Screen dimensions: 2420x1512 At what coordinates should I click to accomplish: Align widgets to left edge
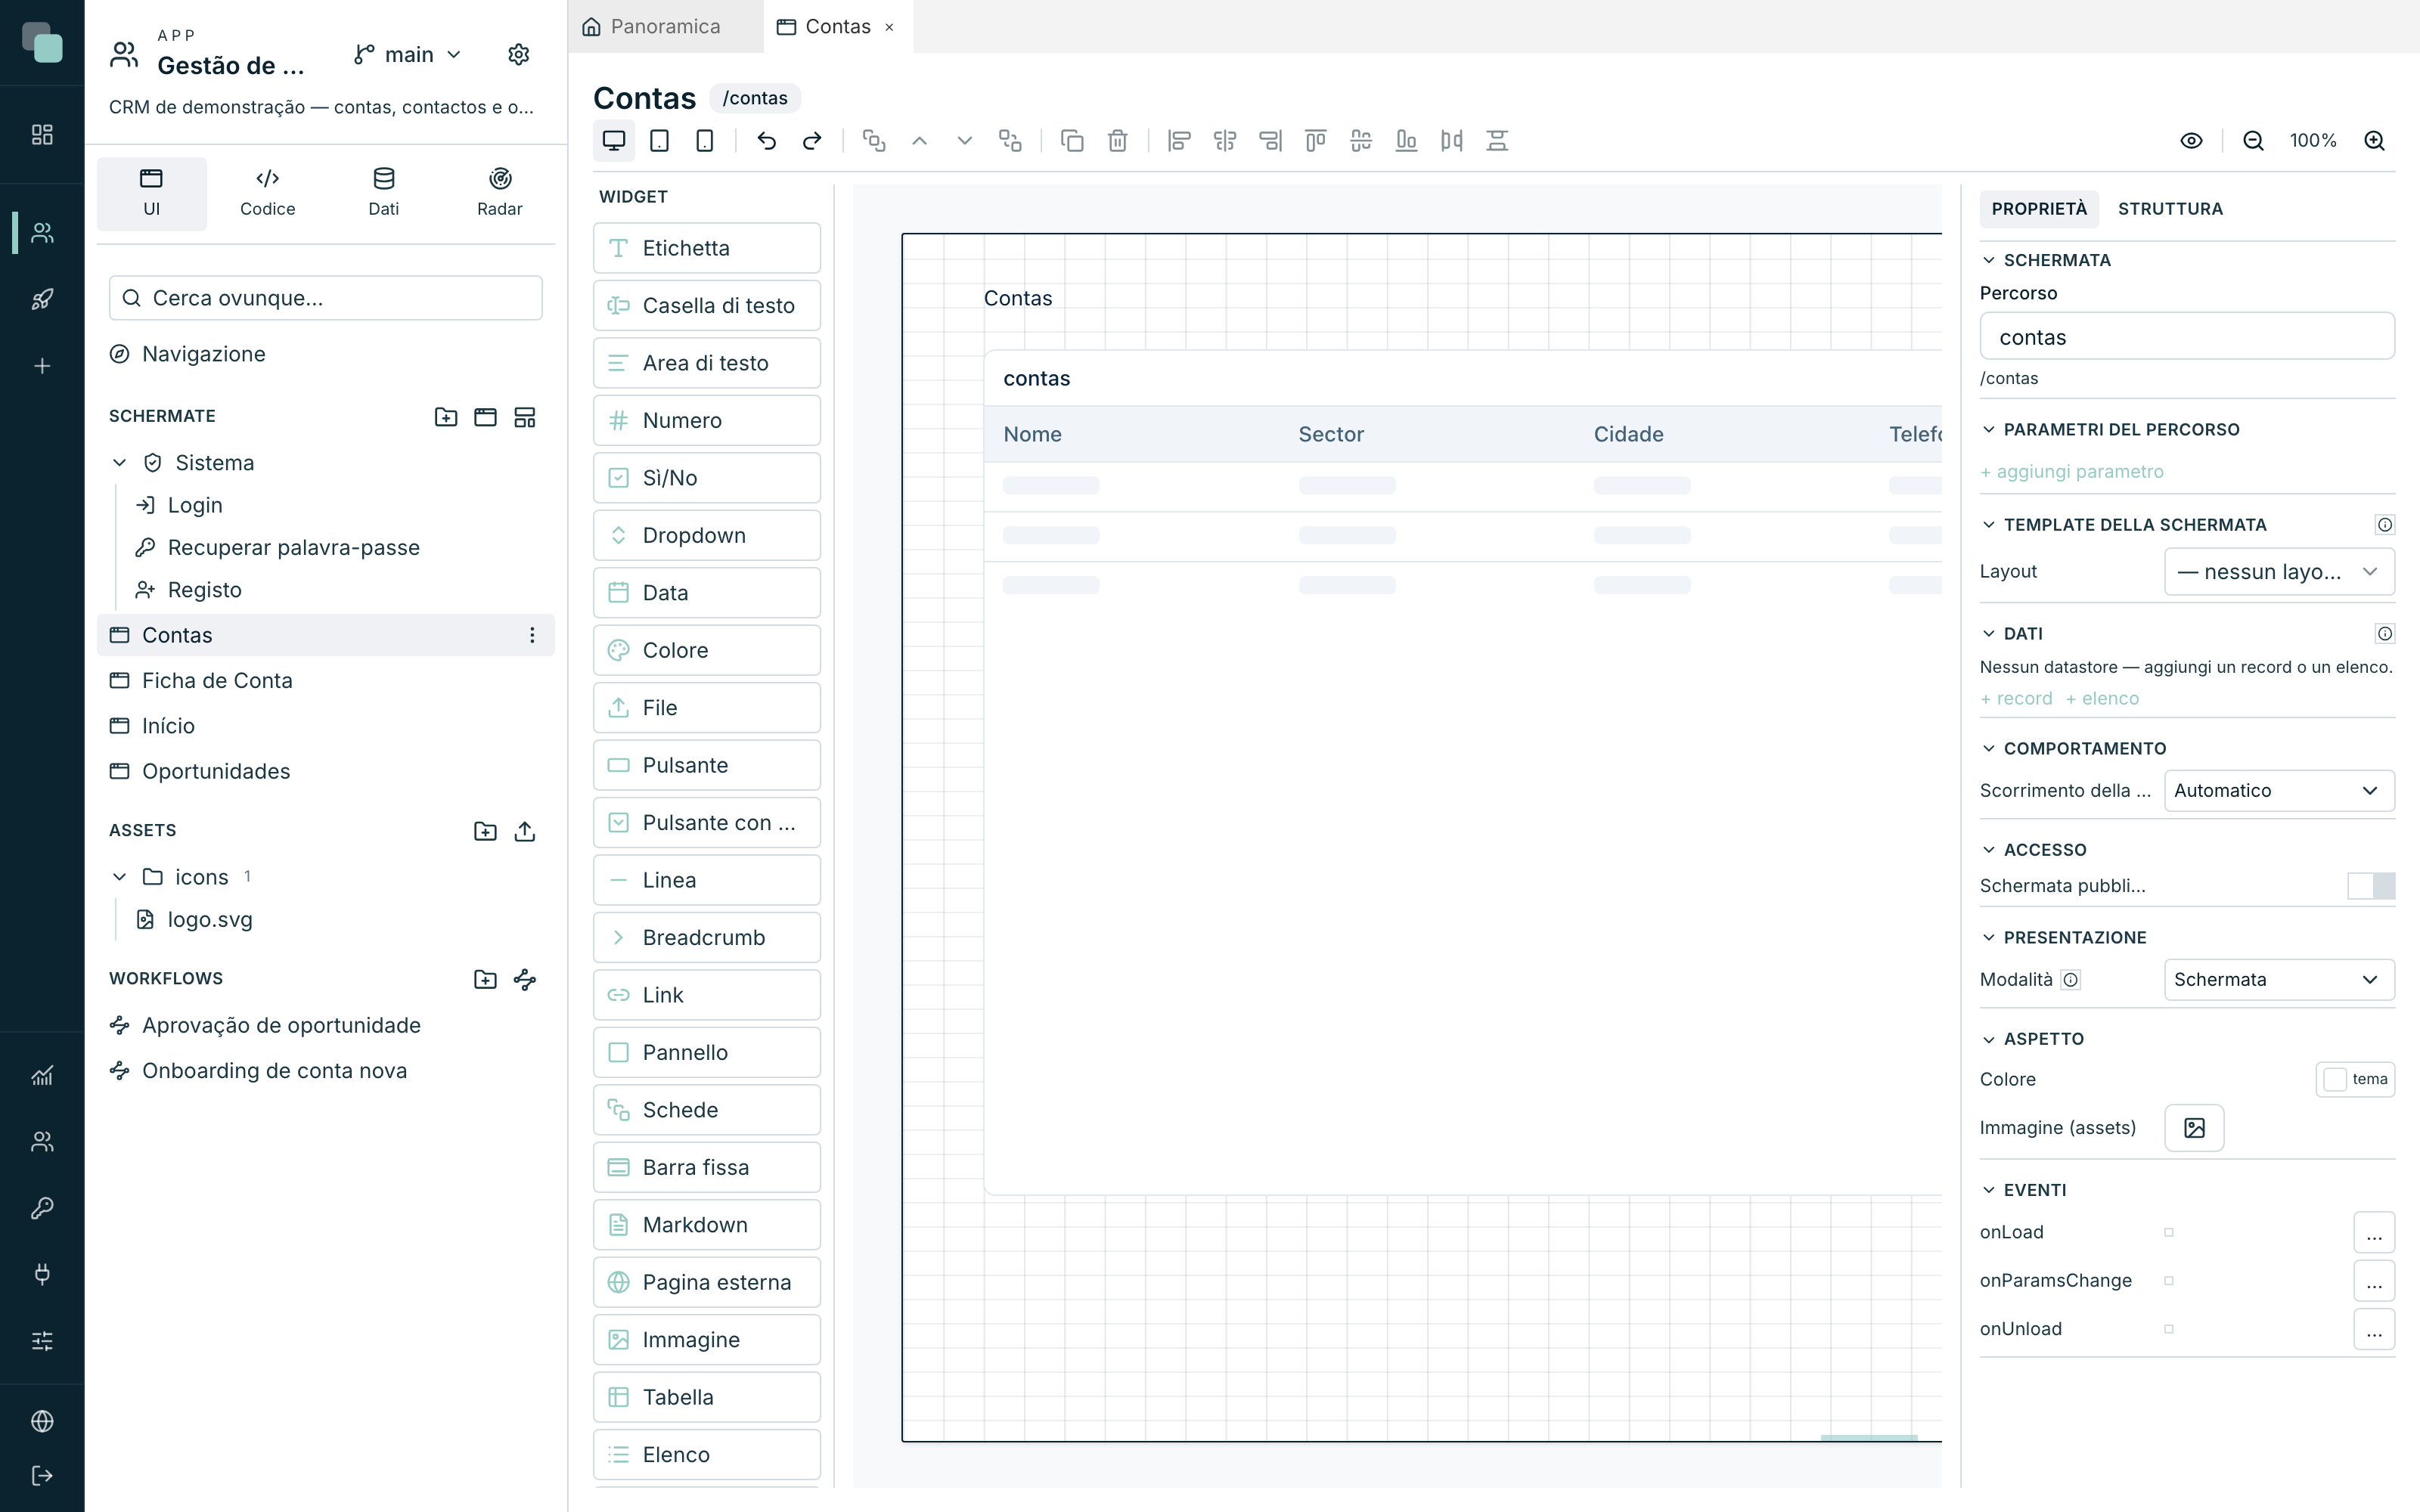(1179, 141)
